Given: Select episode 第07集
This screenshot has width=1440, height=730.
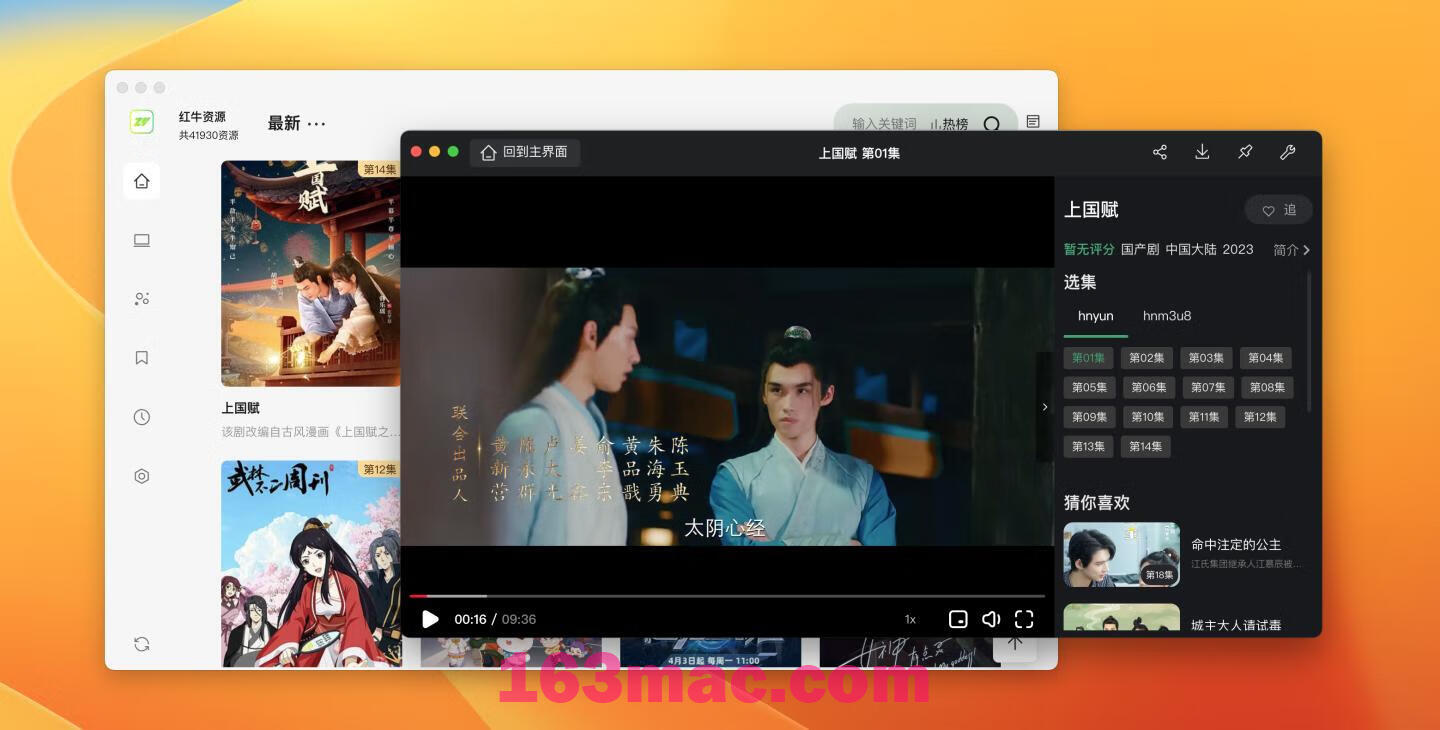Looking at the screenshot, I should click(1208, 387).
